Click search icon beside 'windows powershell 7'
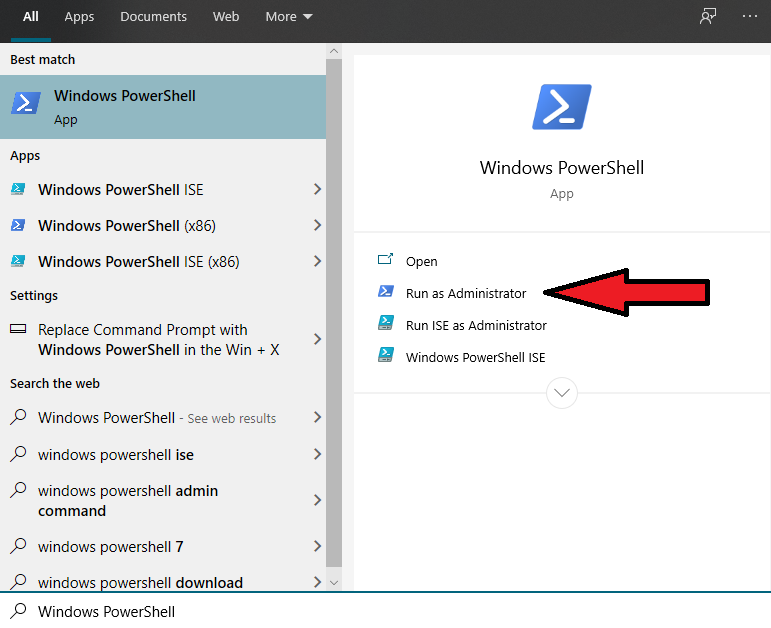 [18, 545]
